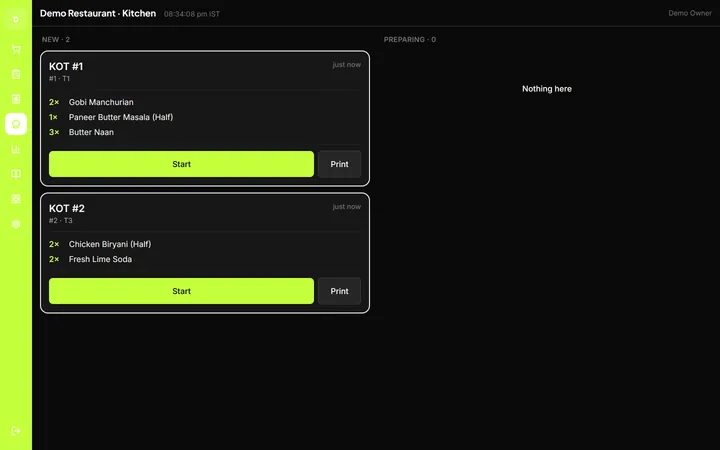The image size is (720, 450).
Task: Click the KOT #2 card title
Action: coord(67,208)
